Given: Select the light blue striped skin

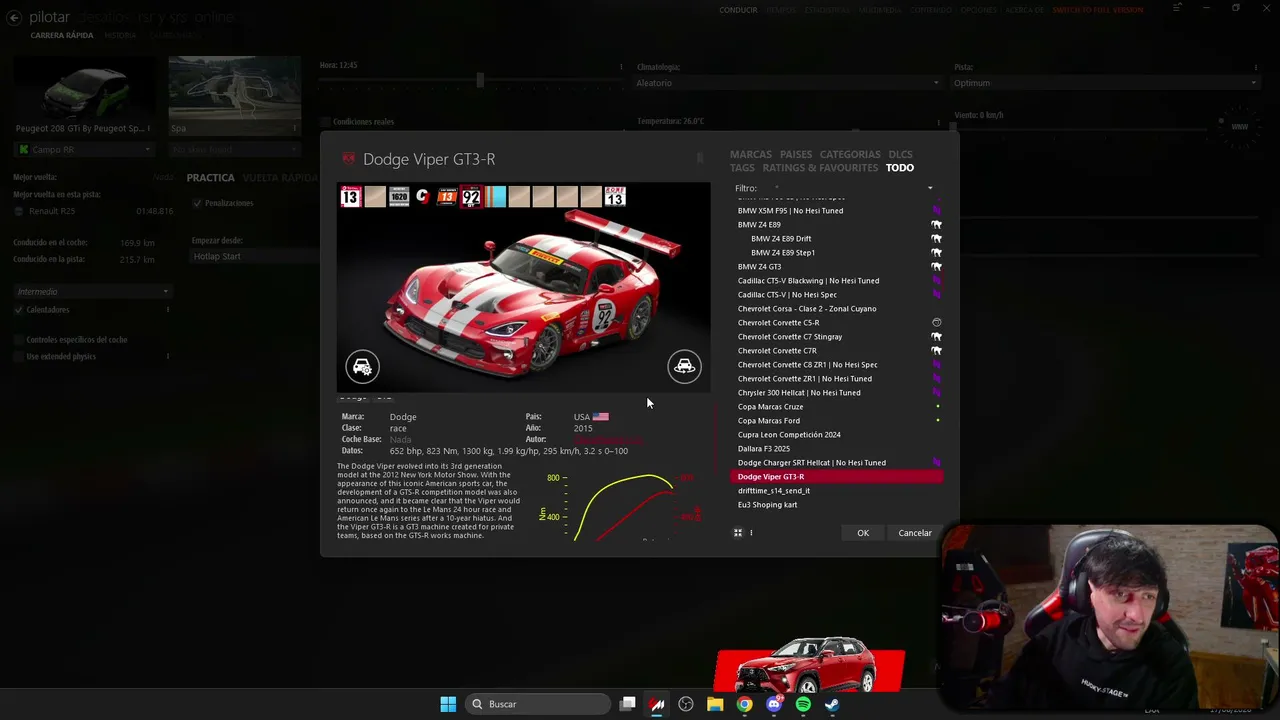Looking at the screenshot, I should click(x=495, y=197).
